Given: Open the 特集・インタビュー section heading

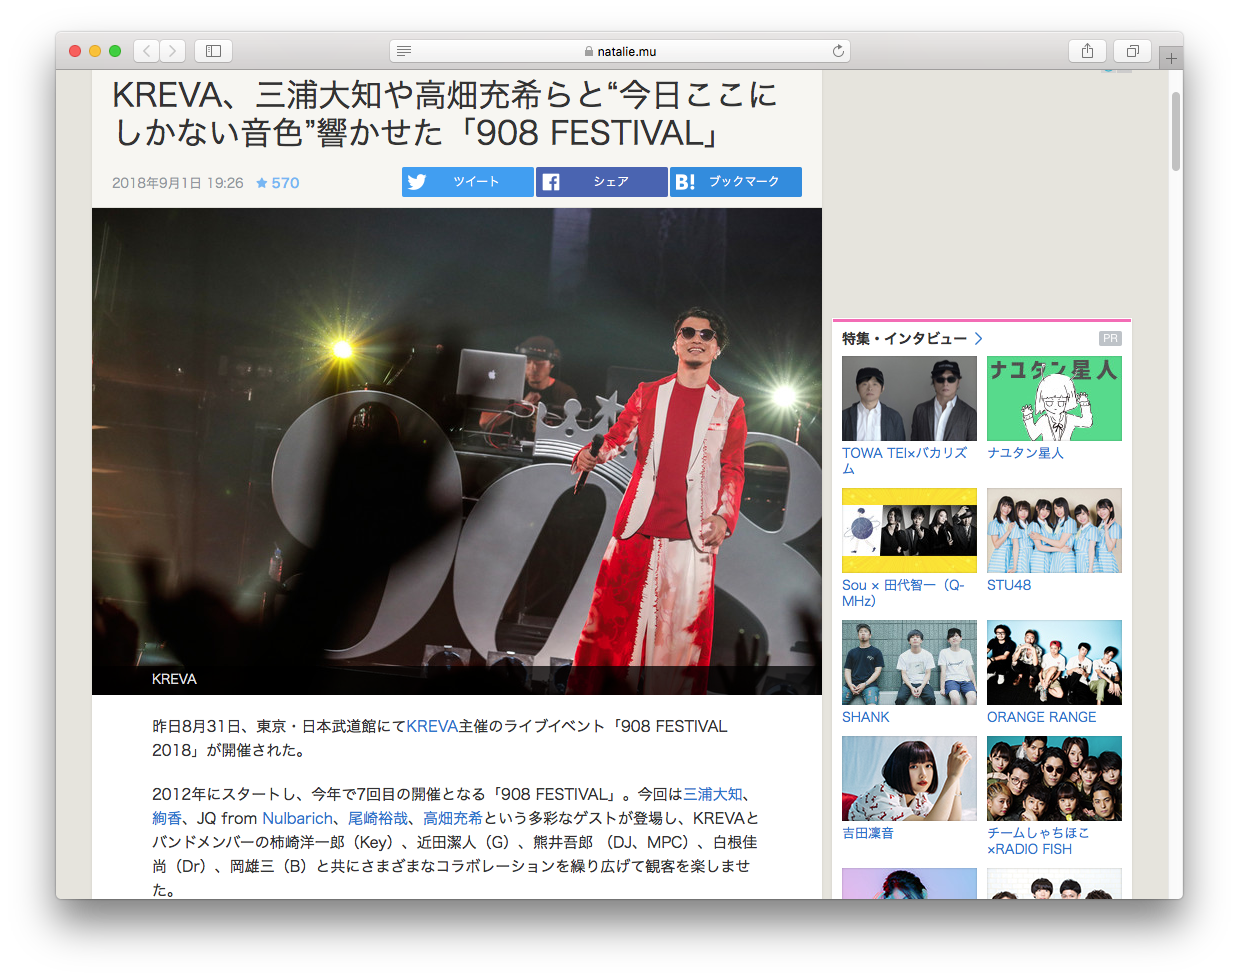Looking at the screenshot, I should (x=904, y=339).
